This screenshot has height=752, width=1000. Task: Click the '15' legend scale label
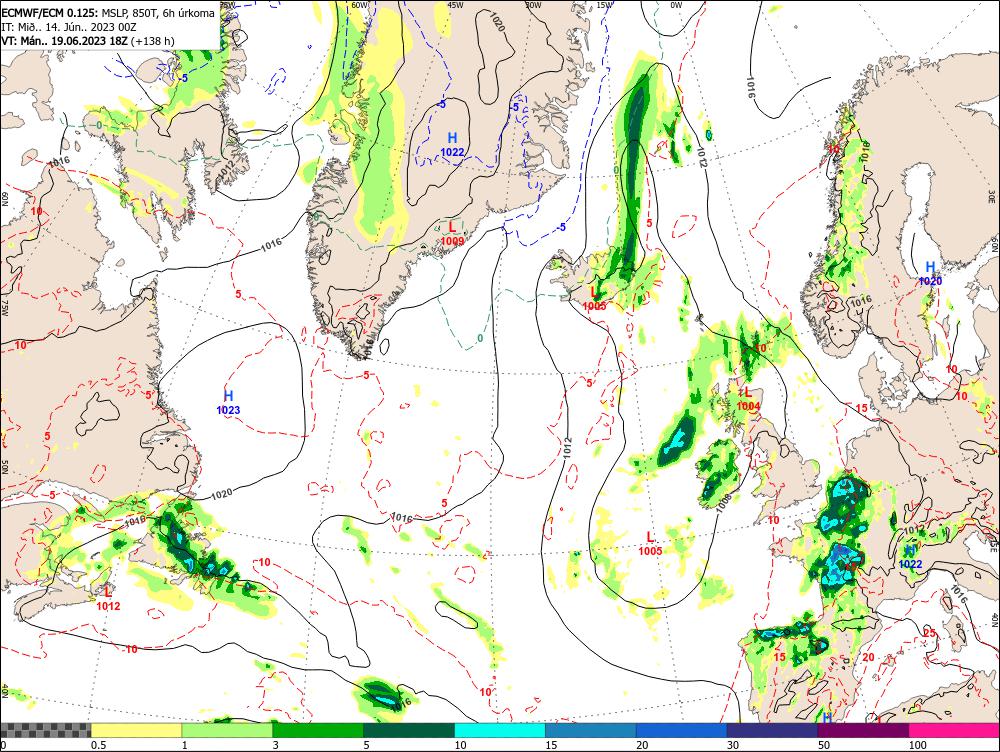(551, 745)
